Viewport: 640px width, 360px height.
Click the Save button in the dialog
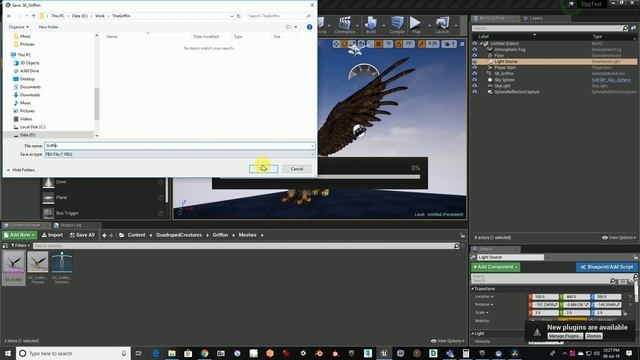tap(263, 169)
